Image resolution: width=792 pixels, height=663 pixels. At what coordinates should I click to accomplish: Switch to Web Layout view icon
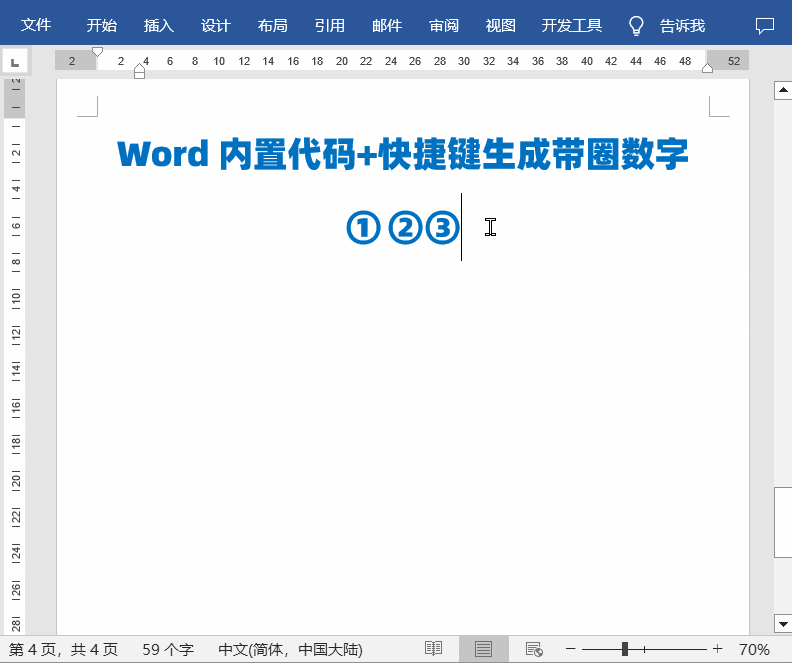(x=534, y=649)
